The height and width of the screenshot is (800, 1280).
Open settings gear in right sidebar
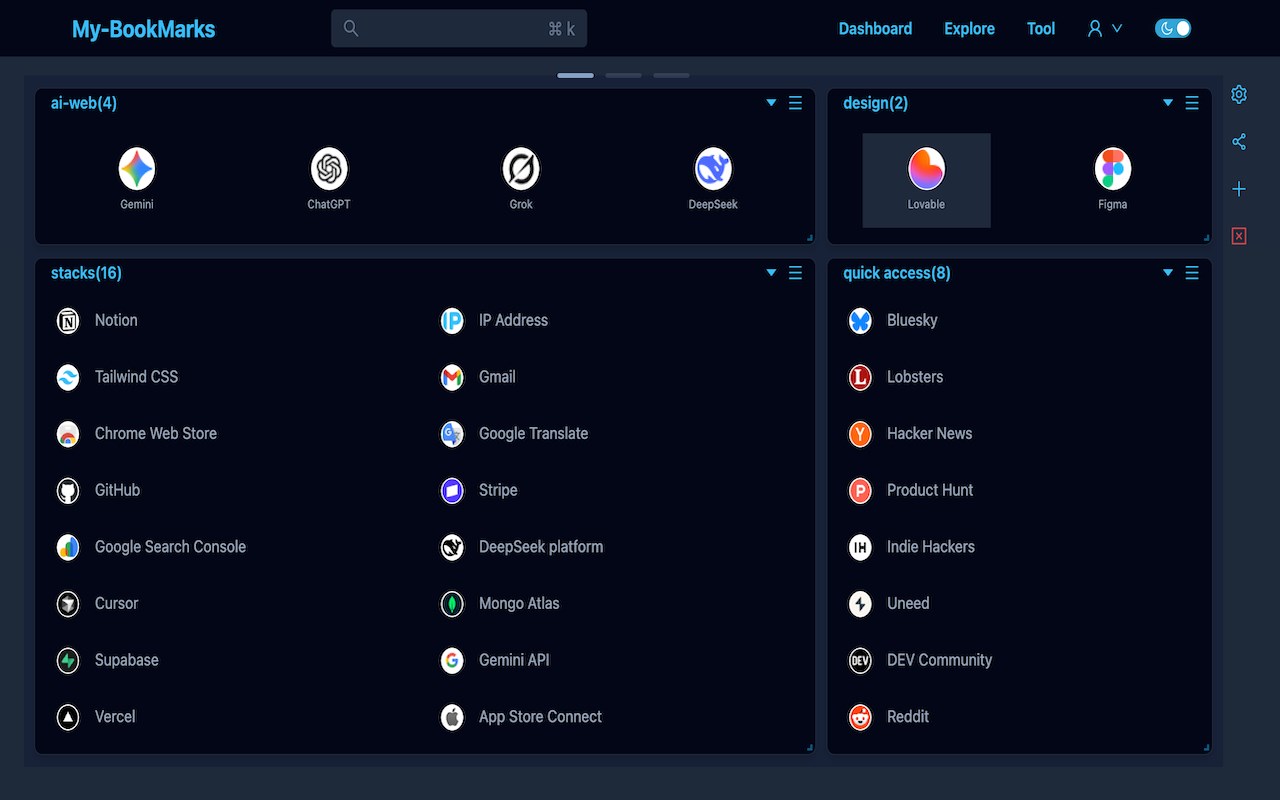[1239, 94]
